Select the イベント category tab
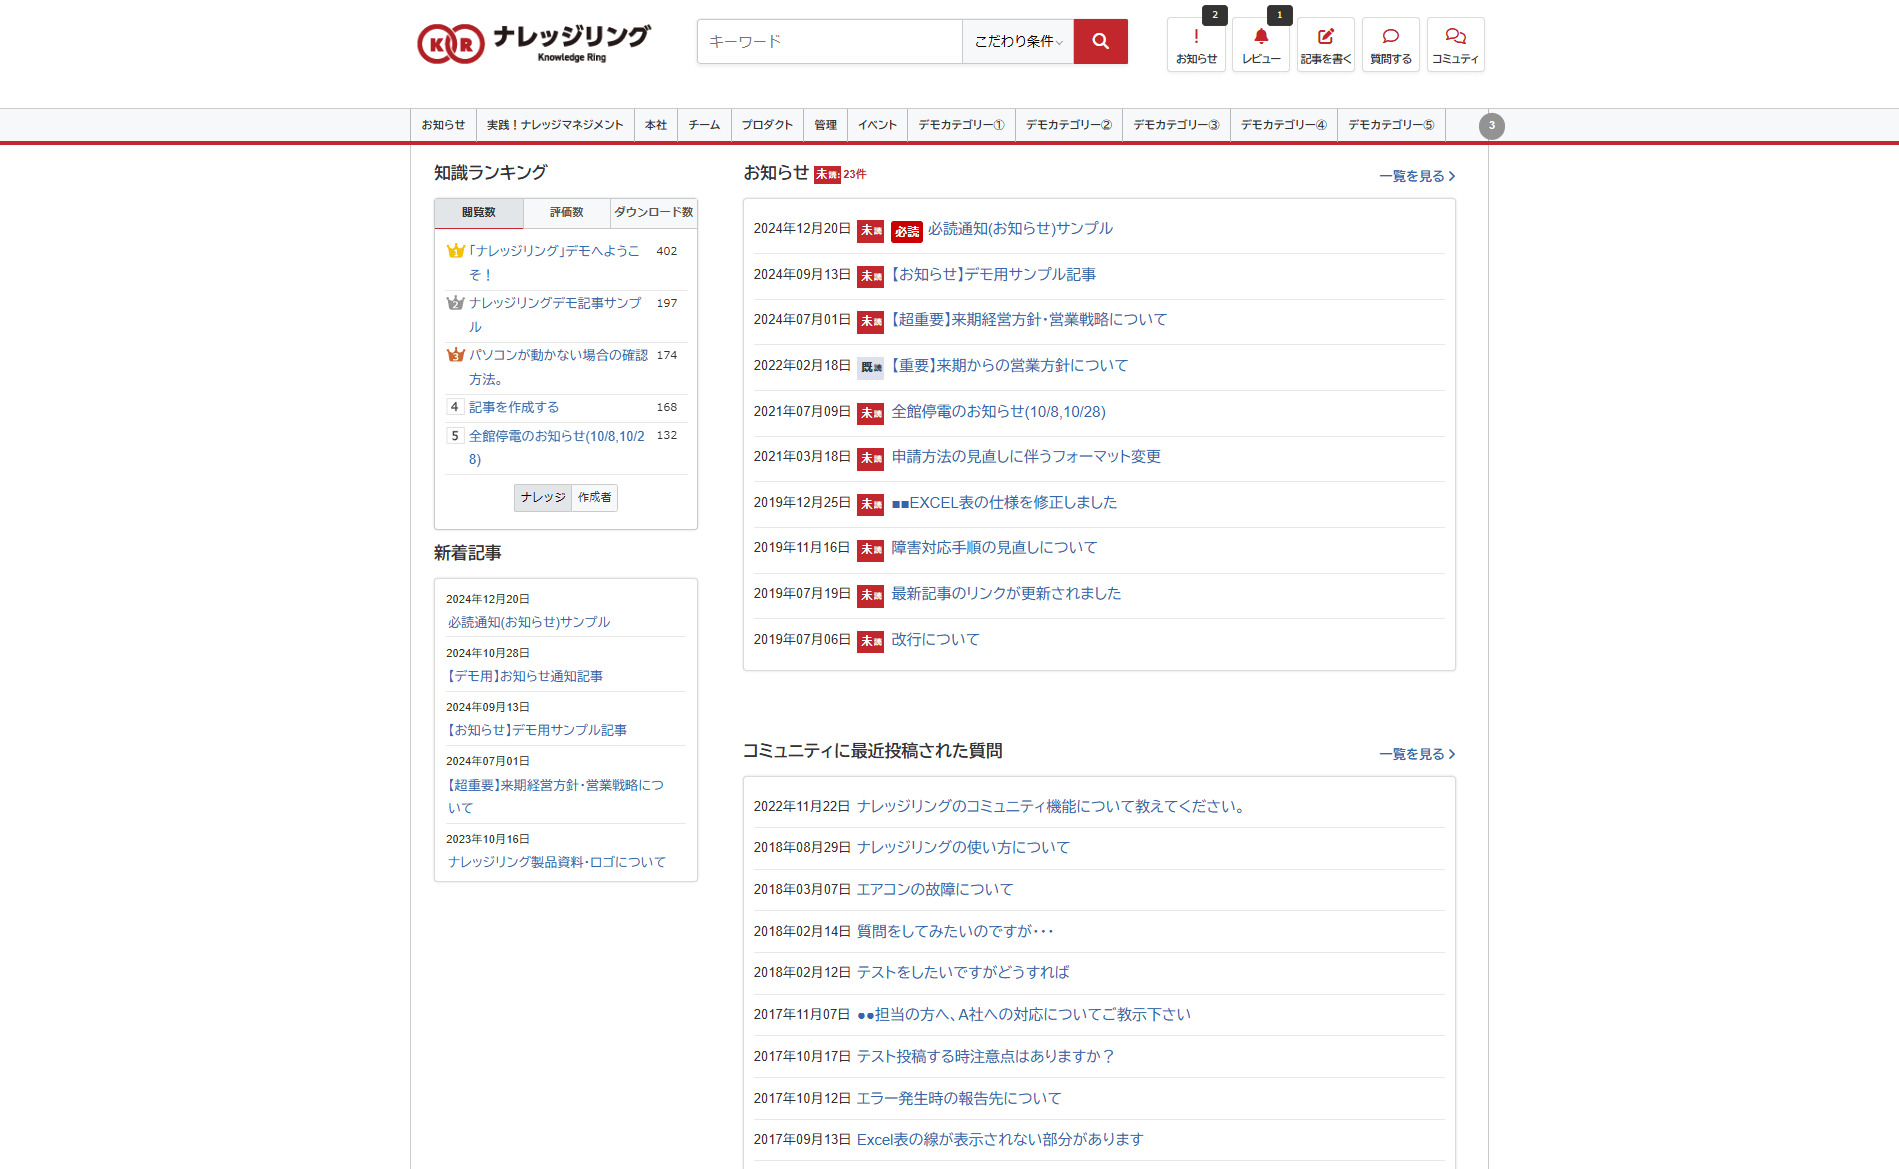 [x=877, y=125]
